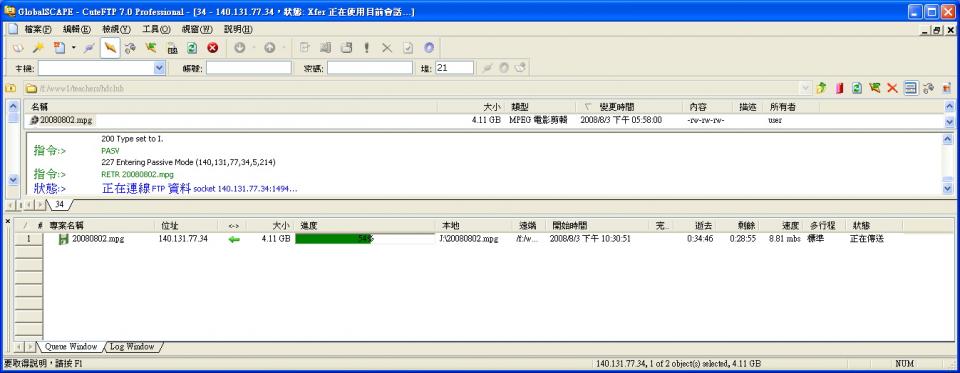Click the 正在傳送 status text
The image size is (960, 373).
867,239
